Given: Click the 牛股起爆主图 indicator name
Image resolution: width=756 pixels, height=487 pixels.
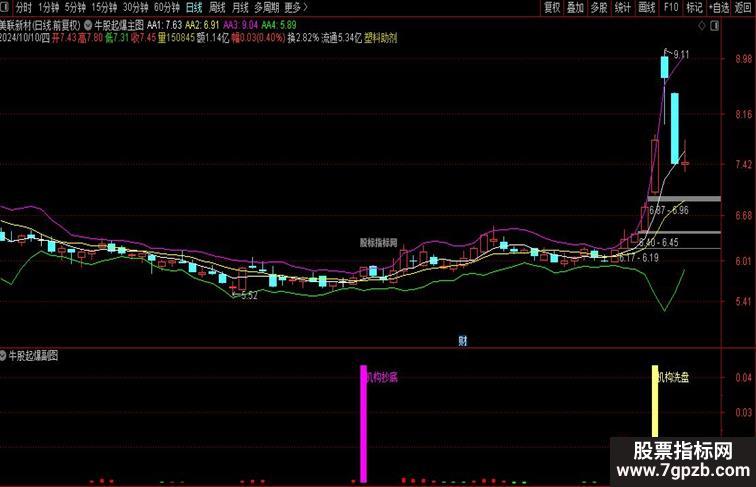Looking at the screenshot, I should click(x=119, y=25).
